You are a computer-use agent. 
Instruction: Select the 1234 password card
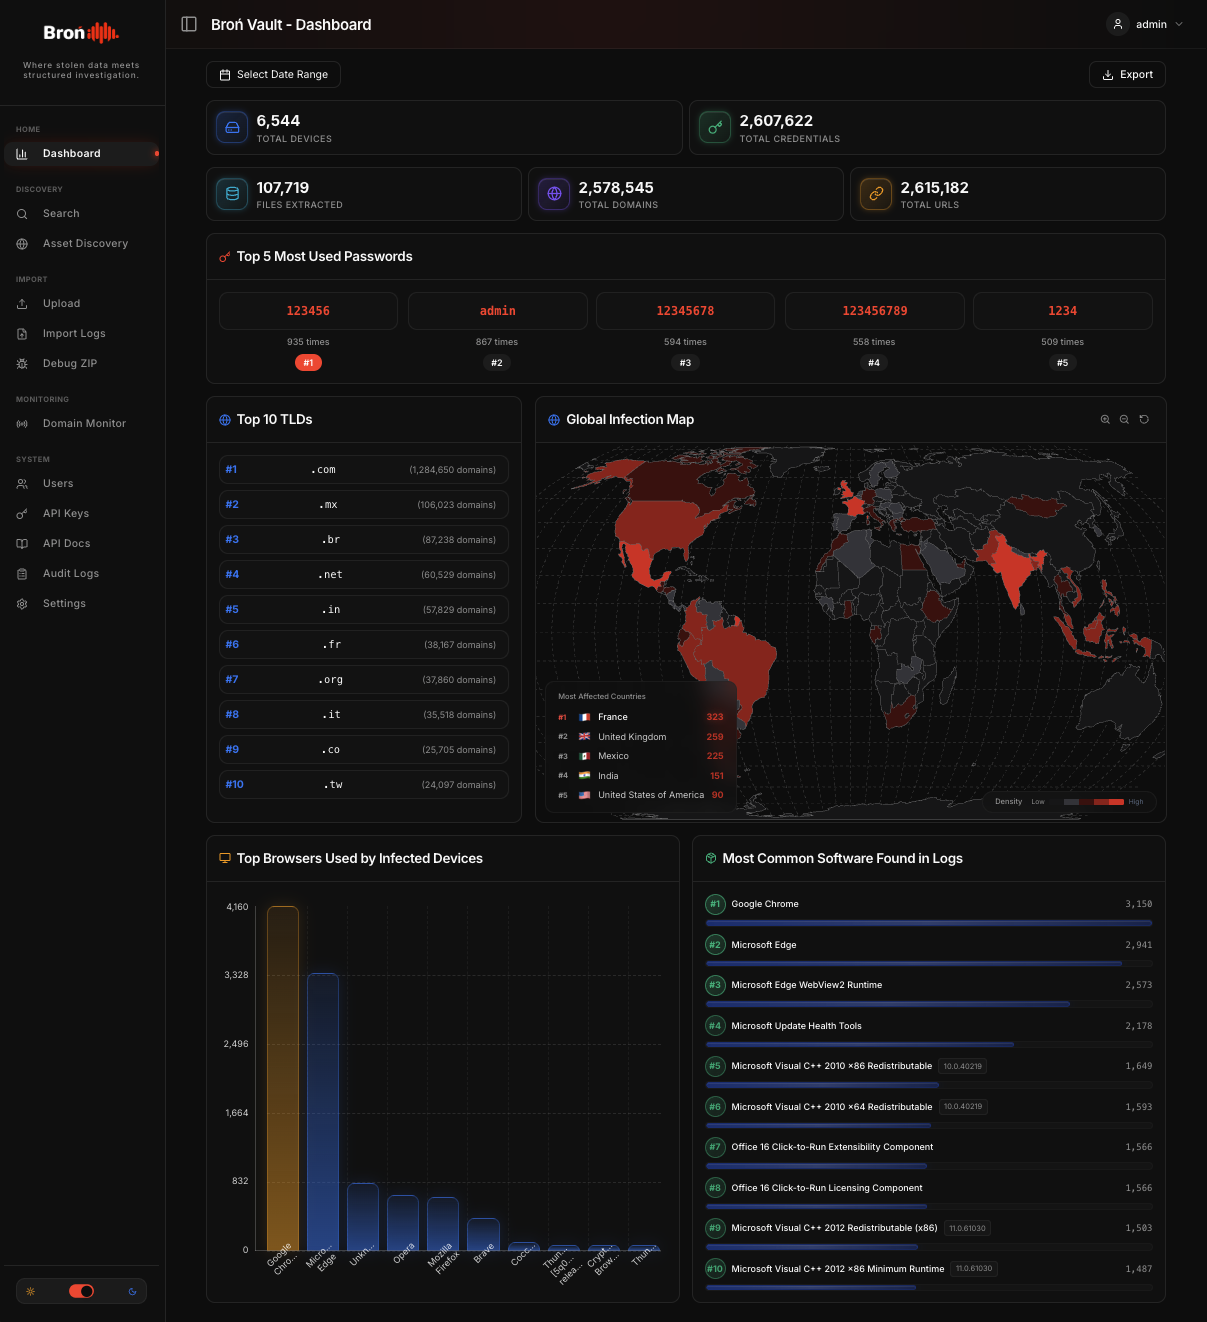pos(1062,311)
